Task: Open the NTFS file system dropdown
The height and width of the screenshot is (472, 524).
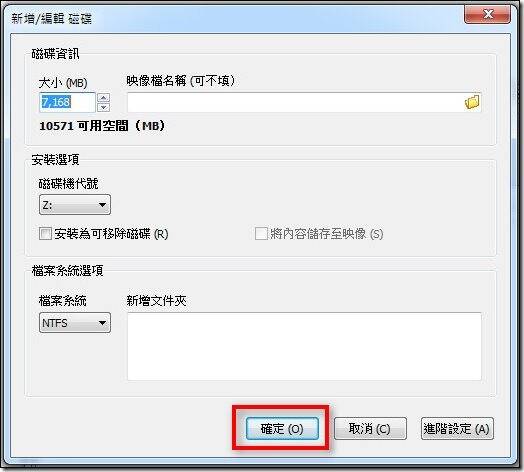Action: pyautogui.click(x=75, y=323)
